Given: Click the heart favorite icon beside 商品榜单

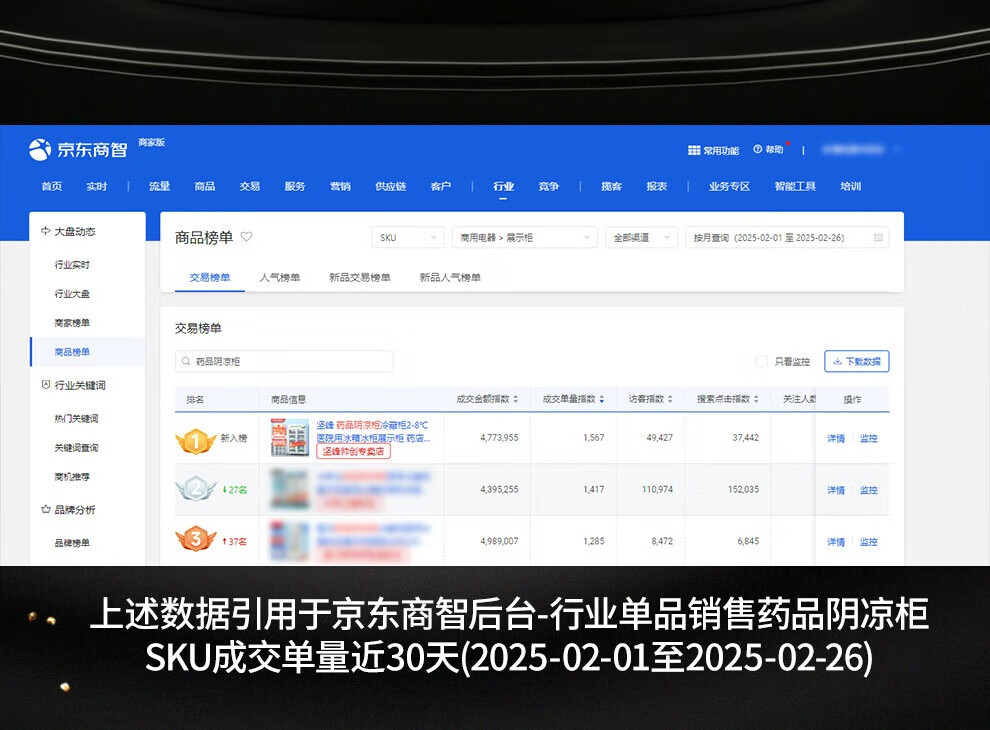Looking at the screenshot, I should (247, 237).
